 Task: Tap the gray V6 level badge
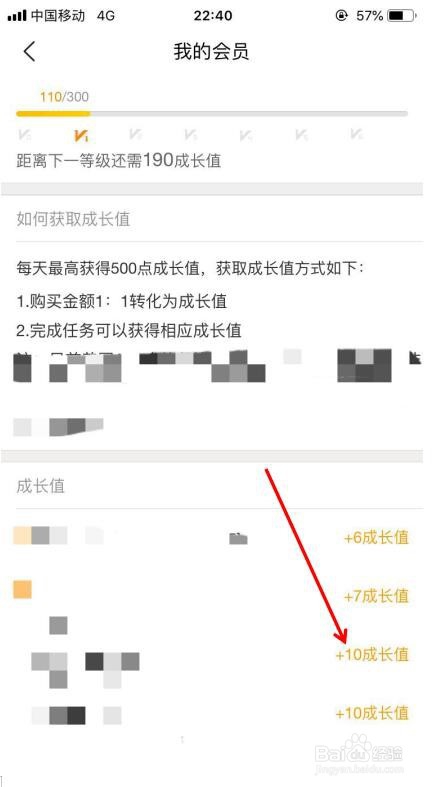point(357,135)
